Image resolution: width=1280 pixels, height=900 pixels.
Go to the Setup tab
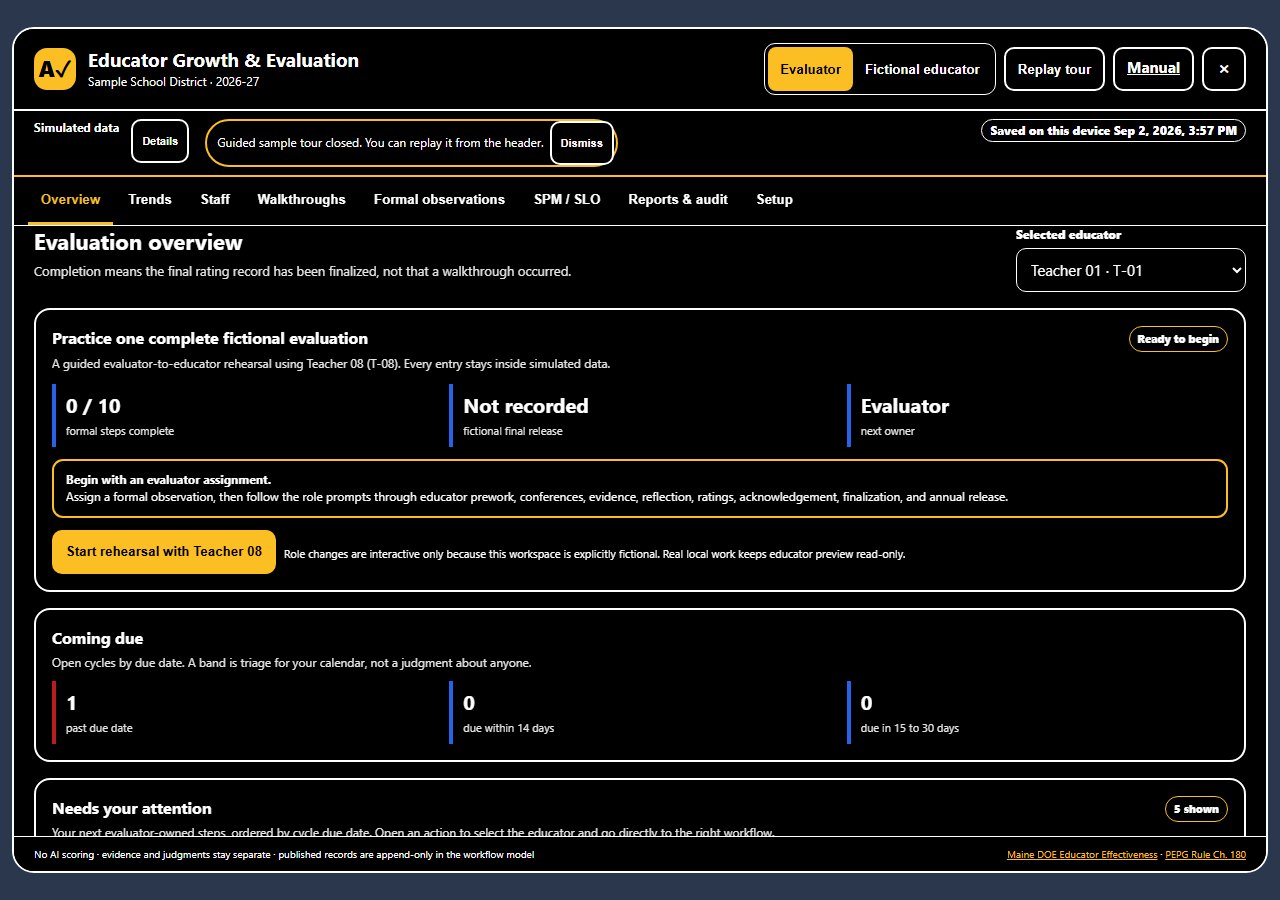(x=775, y=200)
